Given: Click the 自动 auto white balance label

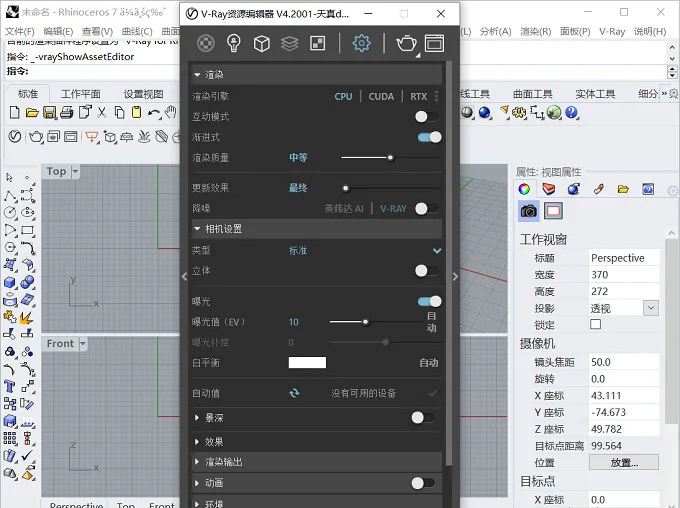Looking at the screenshot, I should [x=428, y=363].
